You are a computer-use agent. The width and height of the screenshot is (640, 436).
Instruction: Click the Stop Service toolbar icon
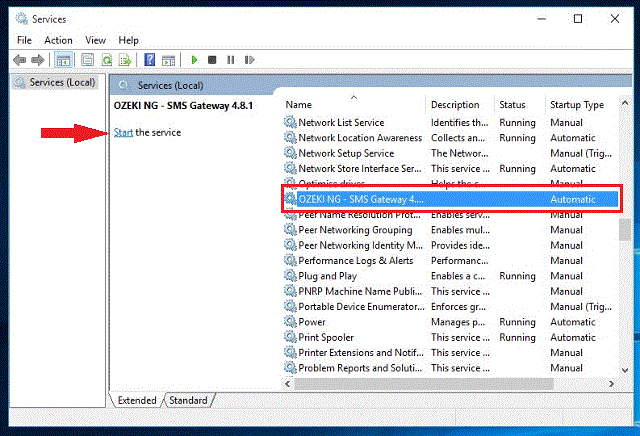click(212, 60)
